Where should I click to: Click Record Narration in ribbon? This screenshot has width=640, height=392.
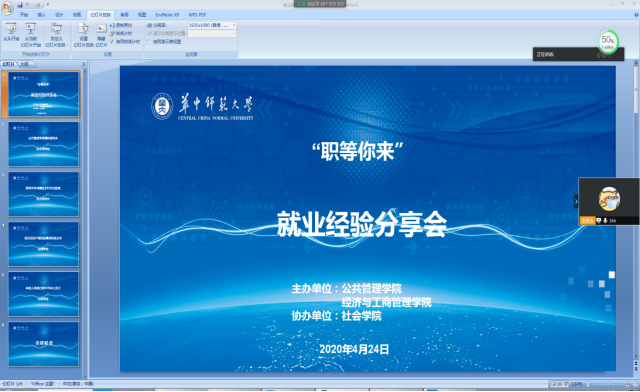coord(121,25)
